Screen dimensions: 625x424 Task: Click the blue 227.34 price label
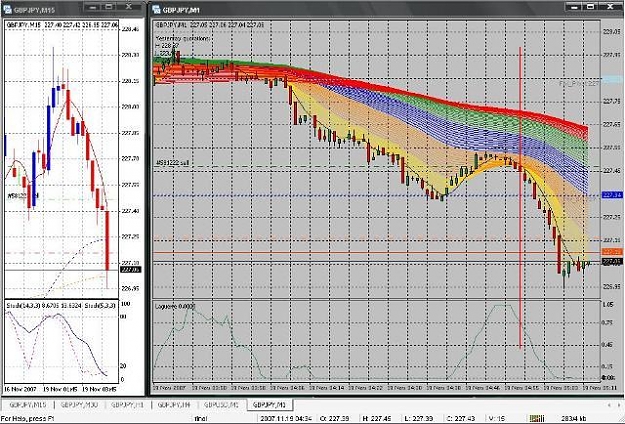pyautogui.click(x=612, y=195)
